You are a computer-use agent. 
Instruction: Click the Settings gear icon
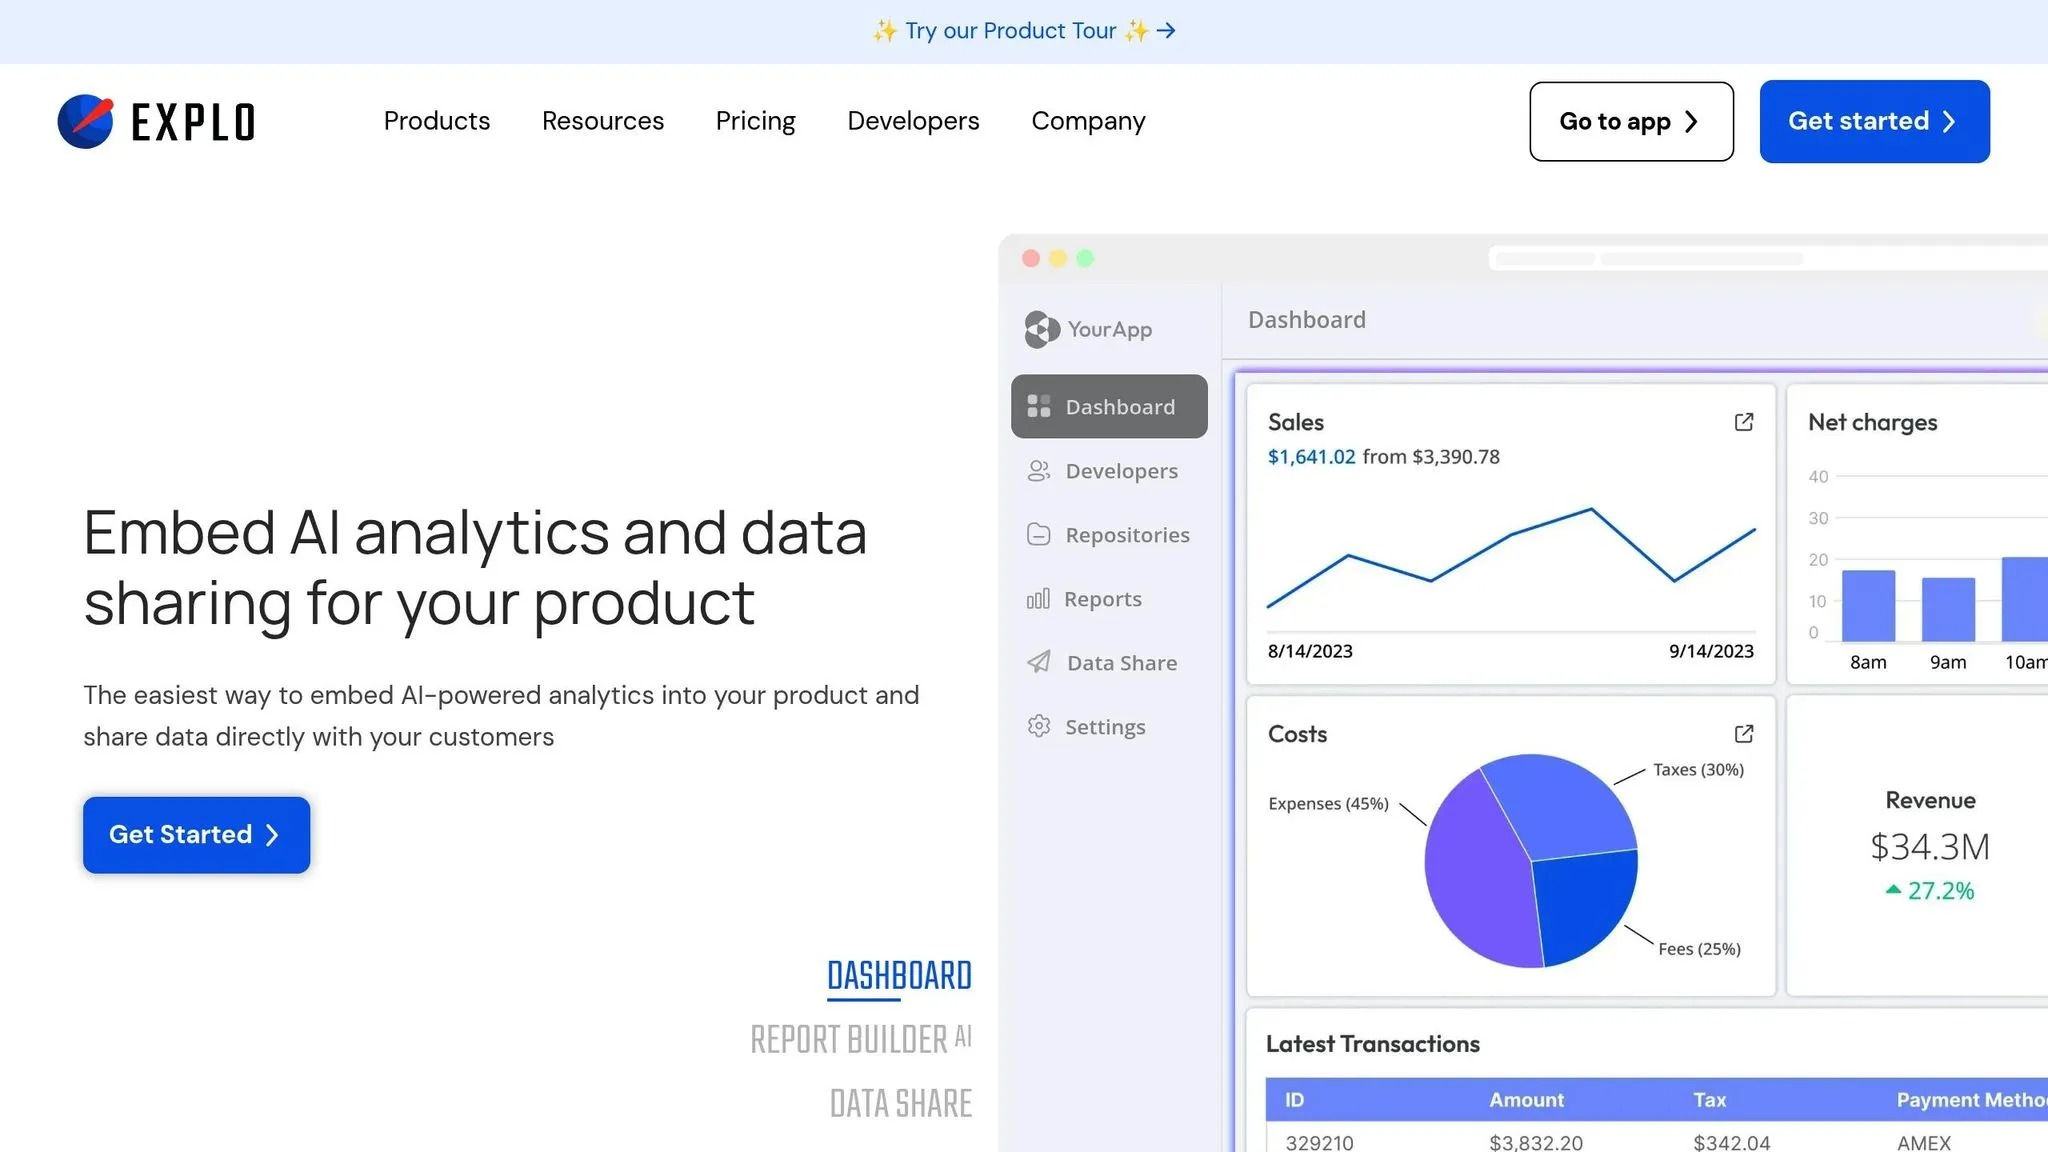[x=1039, y=726]
